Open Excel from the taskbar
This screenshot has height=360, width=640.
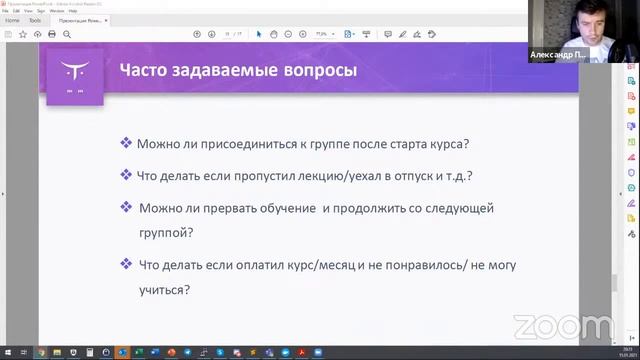[x=139, y=352]
